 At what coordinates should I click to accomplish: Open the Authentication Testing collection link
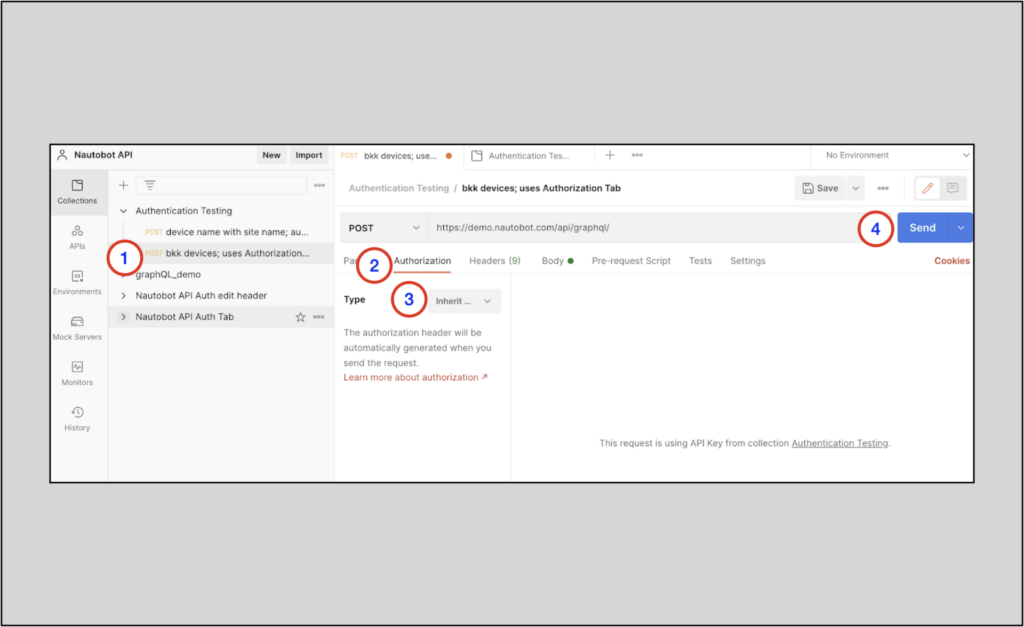840,443
